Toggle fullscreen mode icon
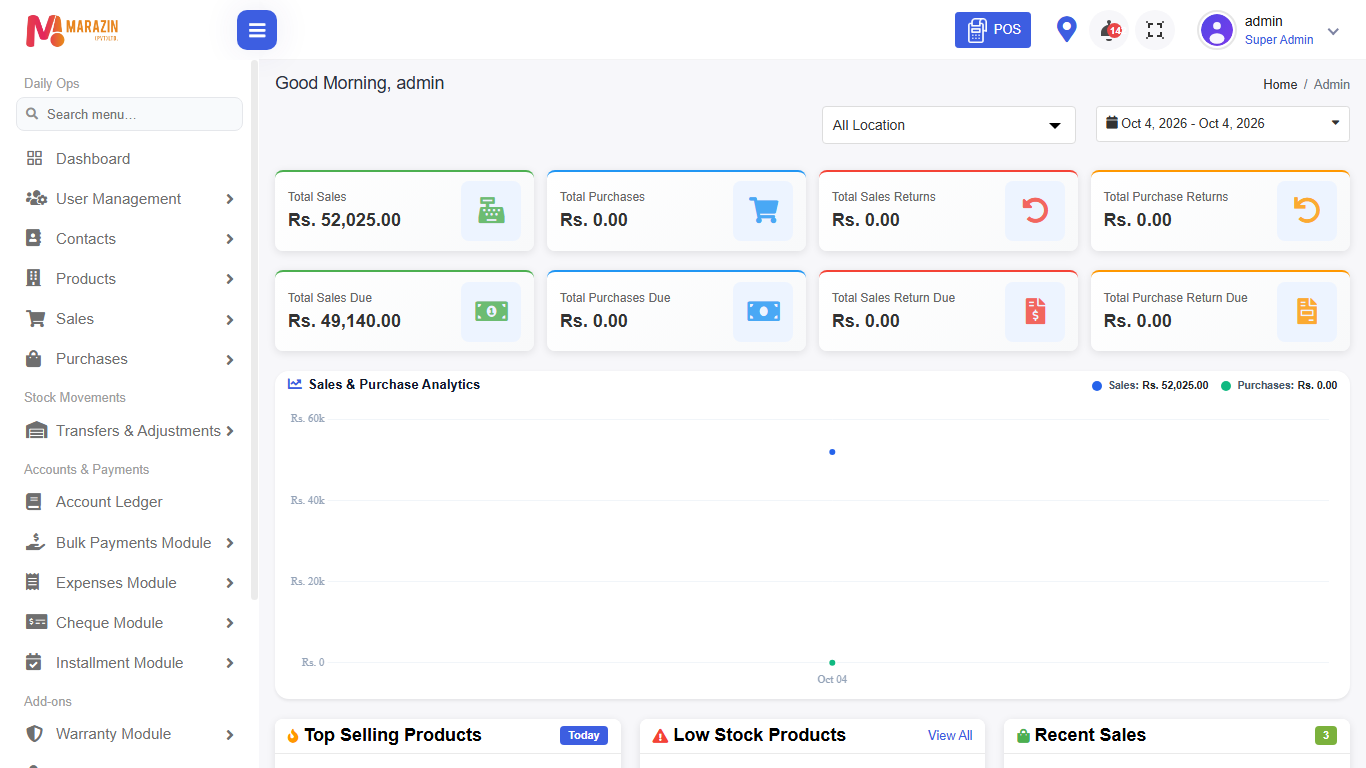This screenshot has width=1366, height=768. click(1155, 30)
